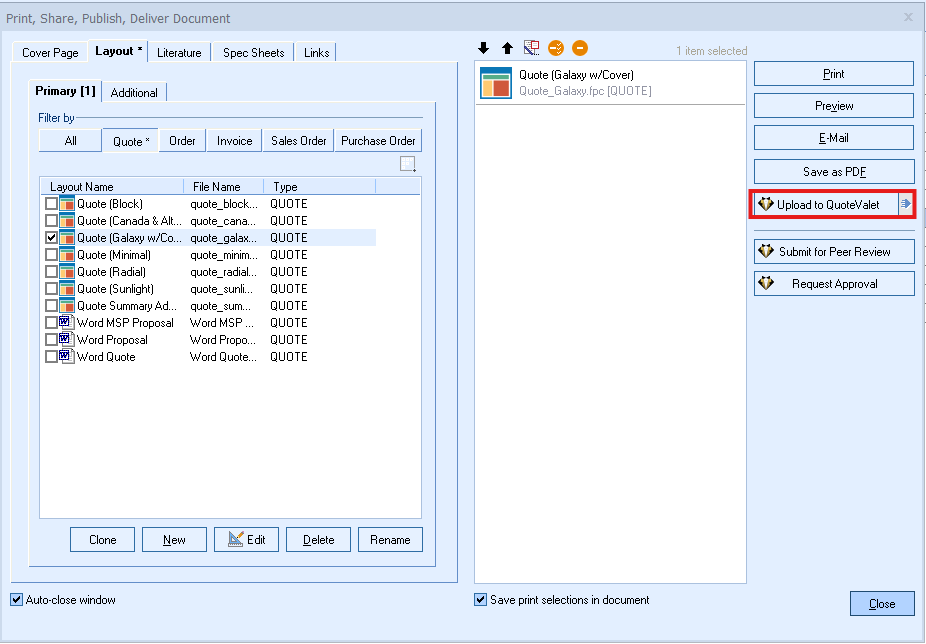Click the move up arrow icon
This screenshot has height=644, width=926.
pos(507,48)
